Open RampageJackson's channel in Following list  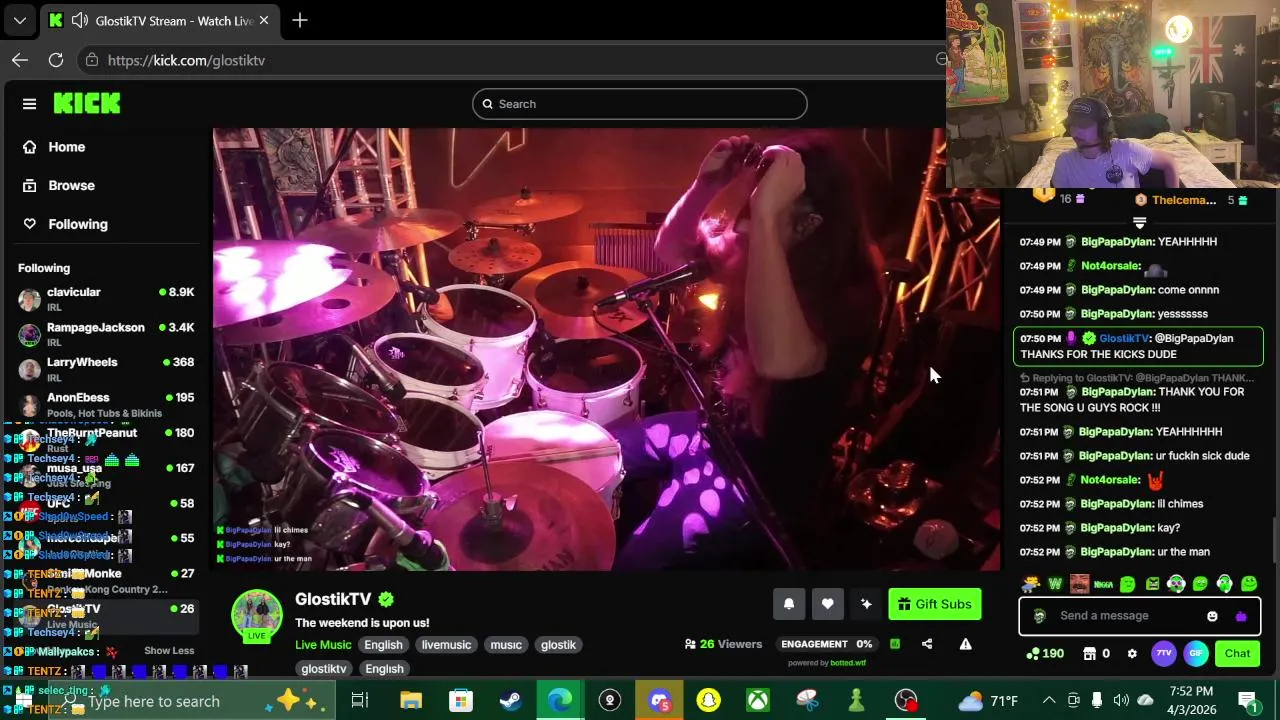[x=105, y=334]
